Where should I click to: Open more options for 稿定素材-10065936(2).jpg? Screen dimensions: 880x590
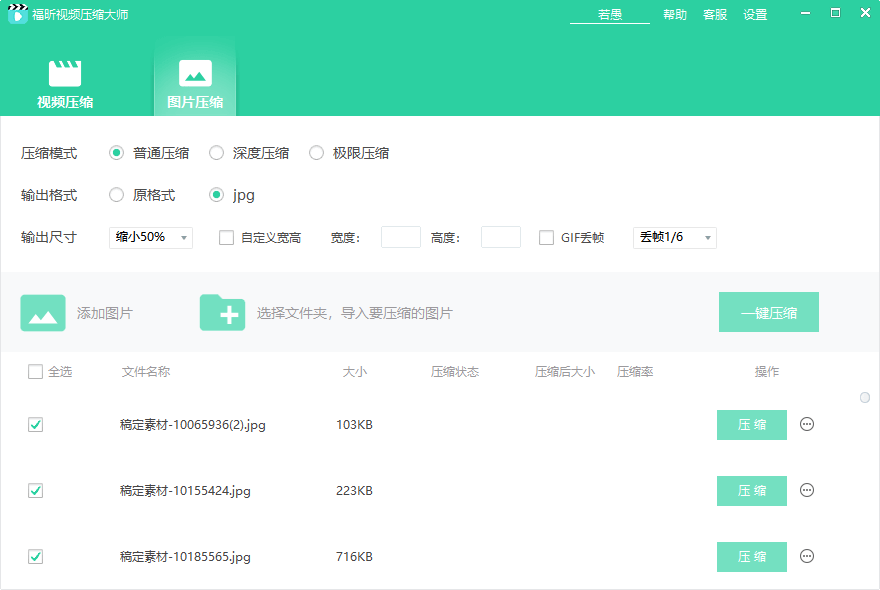(x=807, y=424)
